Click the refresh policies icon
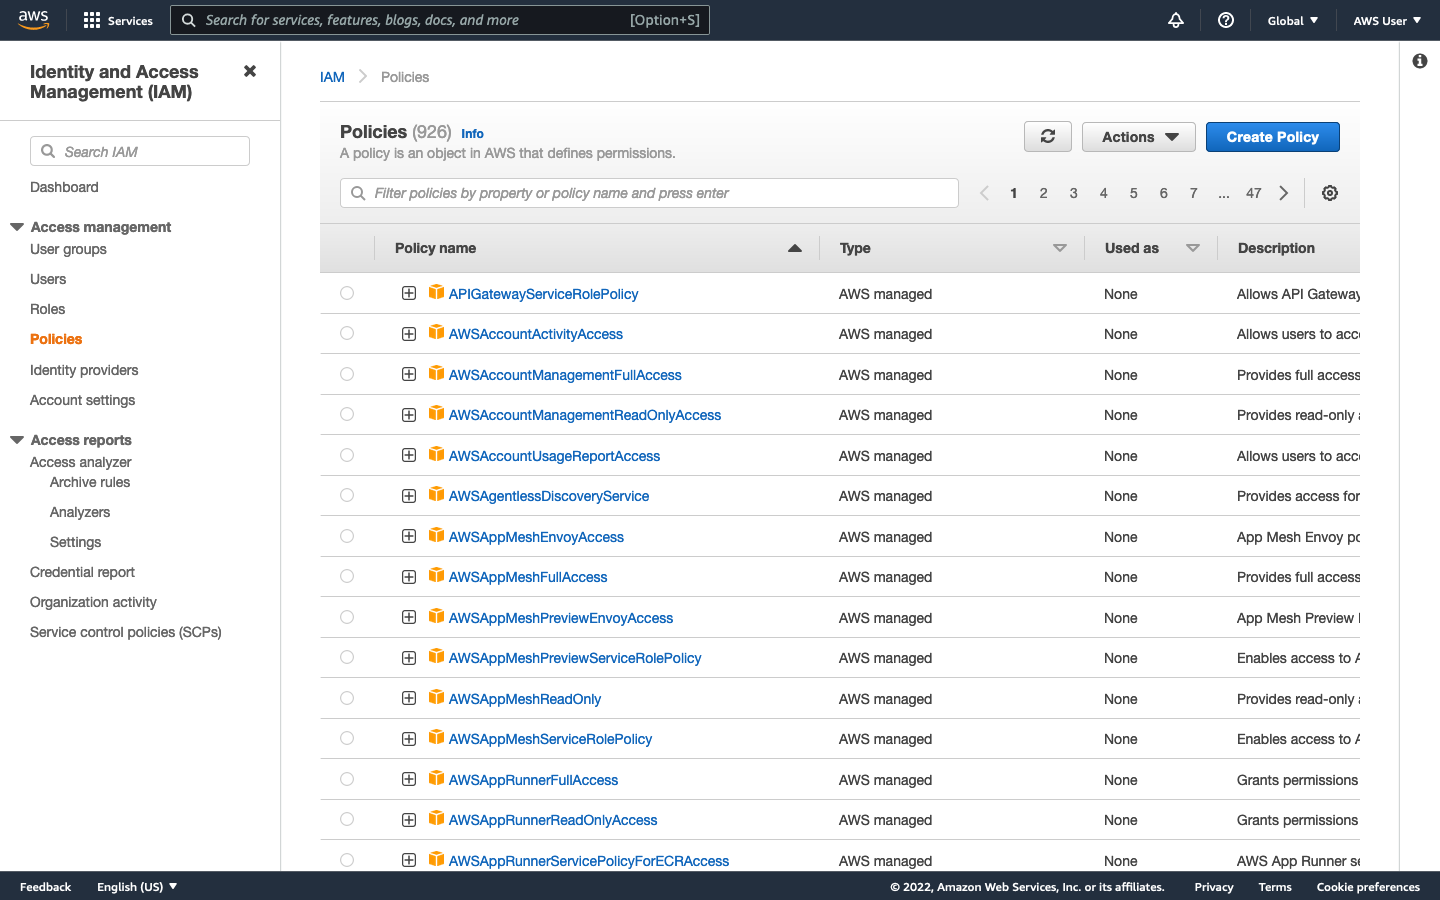Viewport: 1440px width, 900px height. [1047, 136]
